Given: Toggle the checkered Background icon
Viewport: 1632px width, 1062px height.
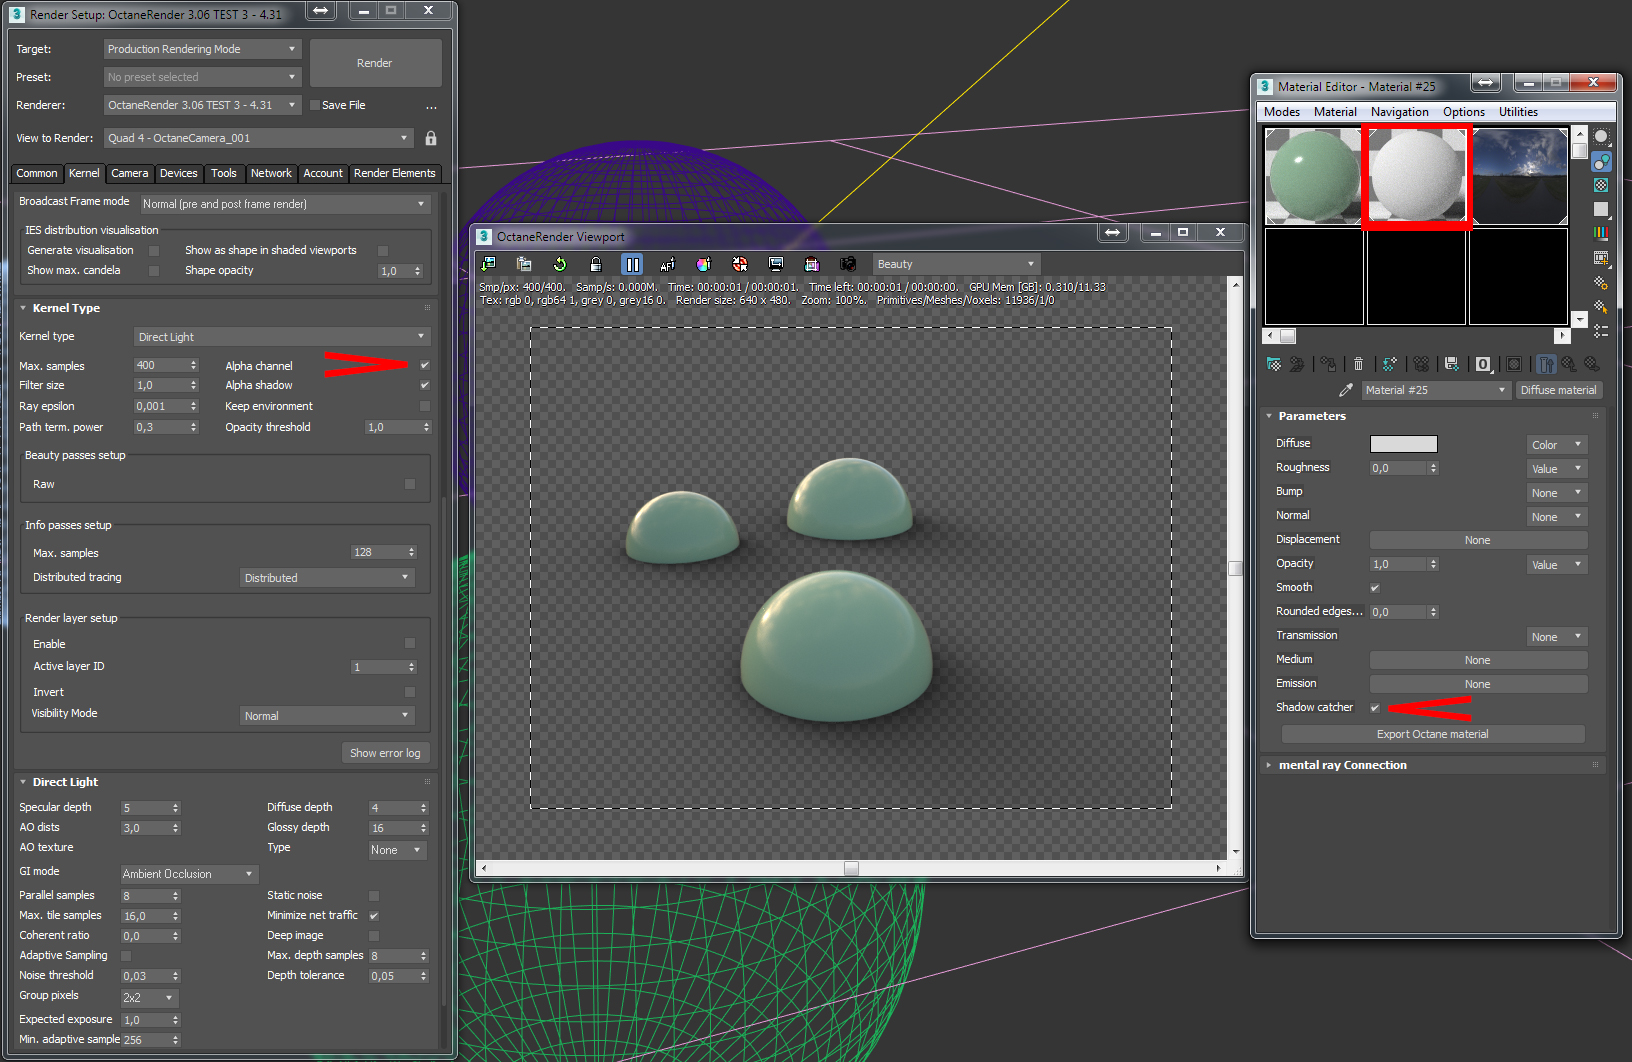Looking at the screenshot, I should pyautogui.click(x=1601, y=185).
